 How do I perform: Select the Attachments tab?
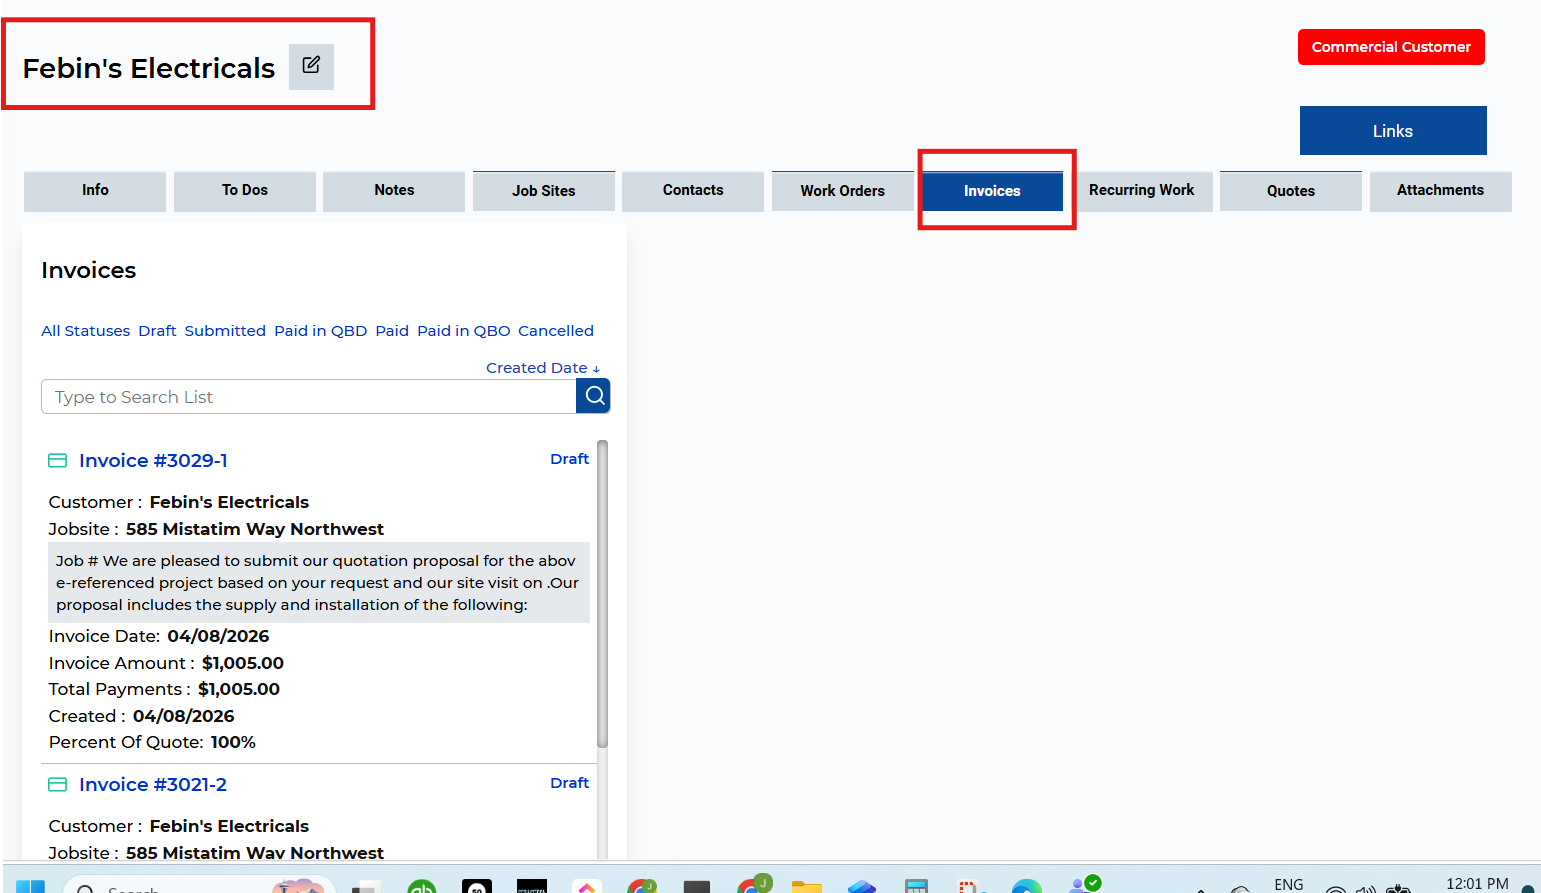[1439, 191]
